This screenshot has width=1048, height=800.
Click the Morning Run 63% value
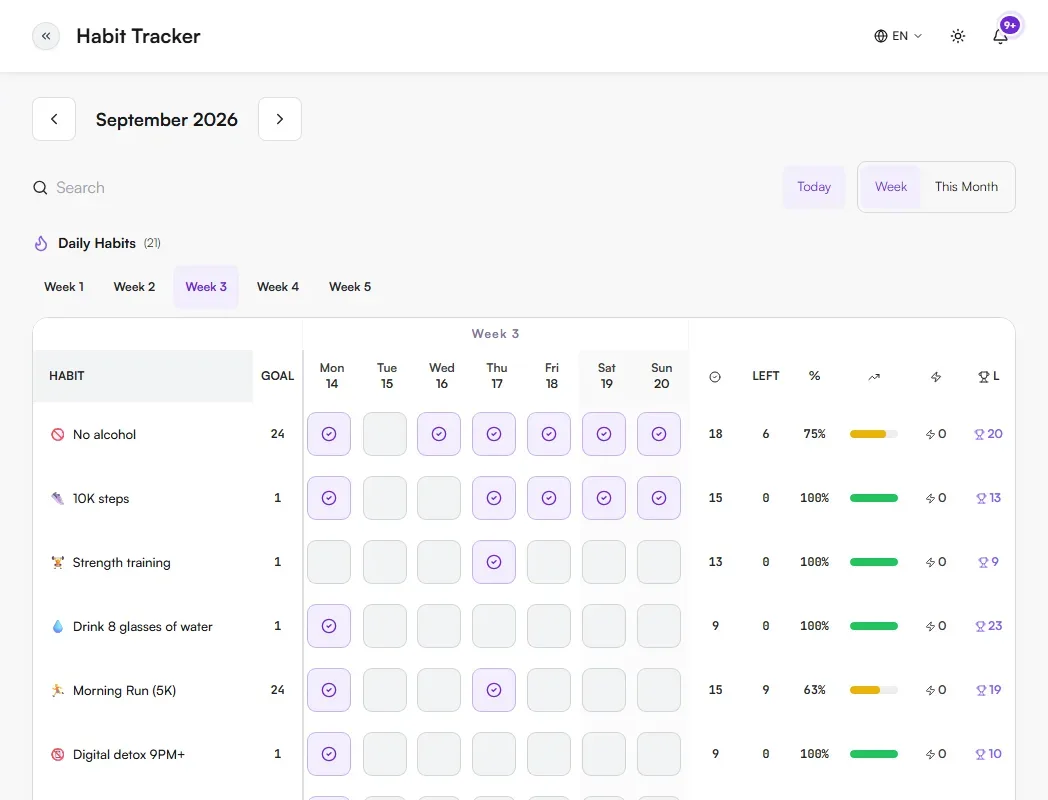tap(814, 690)
